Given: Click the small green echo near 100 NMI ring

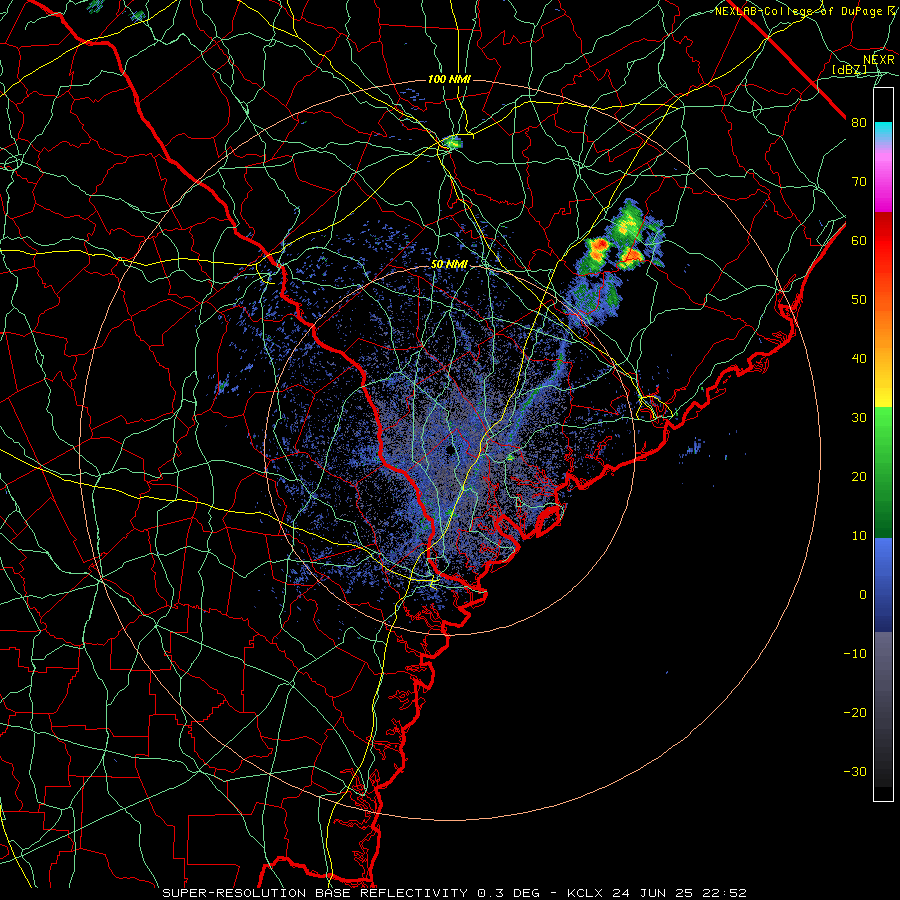Looking at the screenshot, I should tap(453, 142).
